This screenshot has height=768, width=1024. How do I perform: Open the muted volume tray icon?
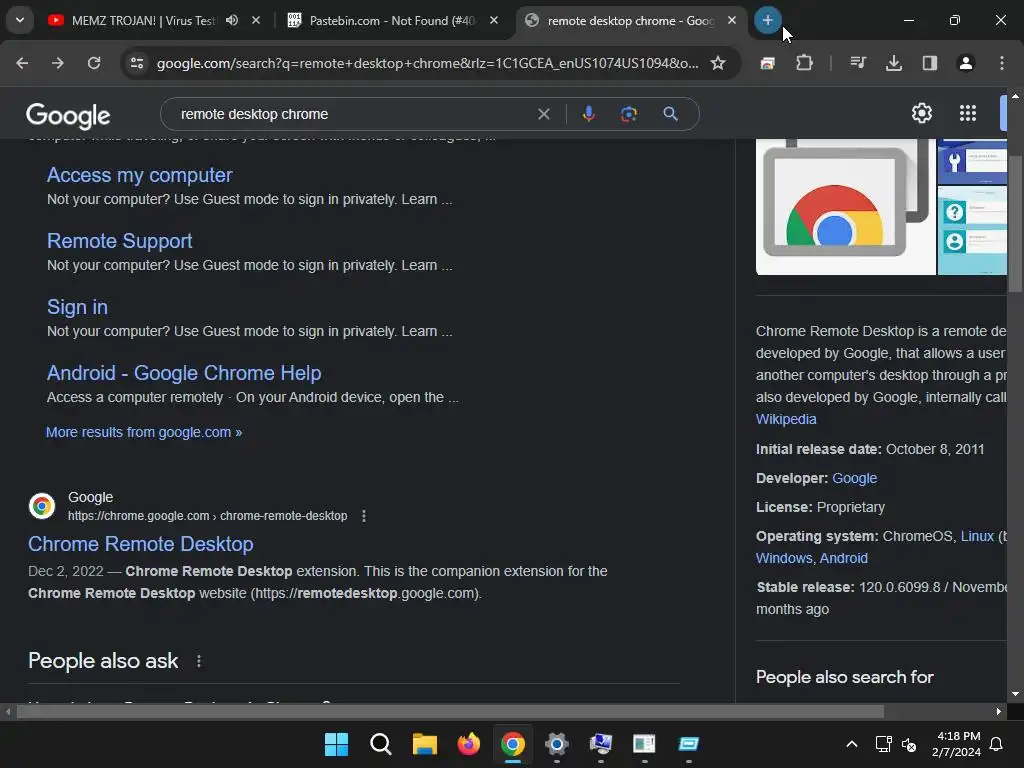[908, 744]
